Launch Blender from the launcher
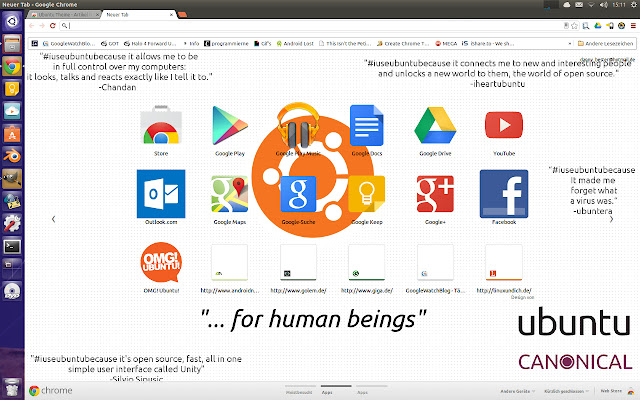The height and width of the screenshot is (400, 640). tap(12, 156)
